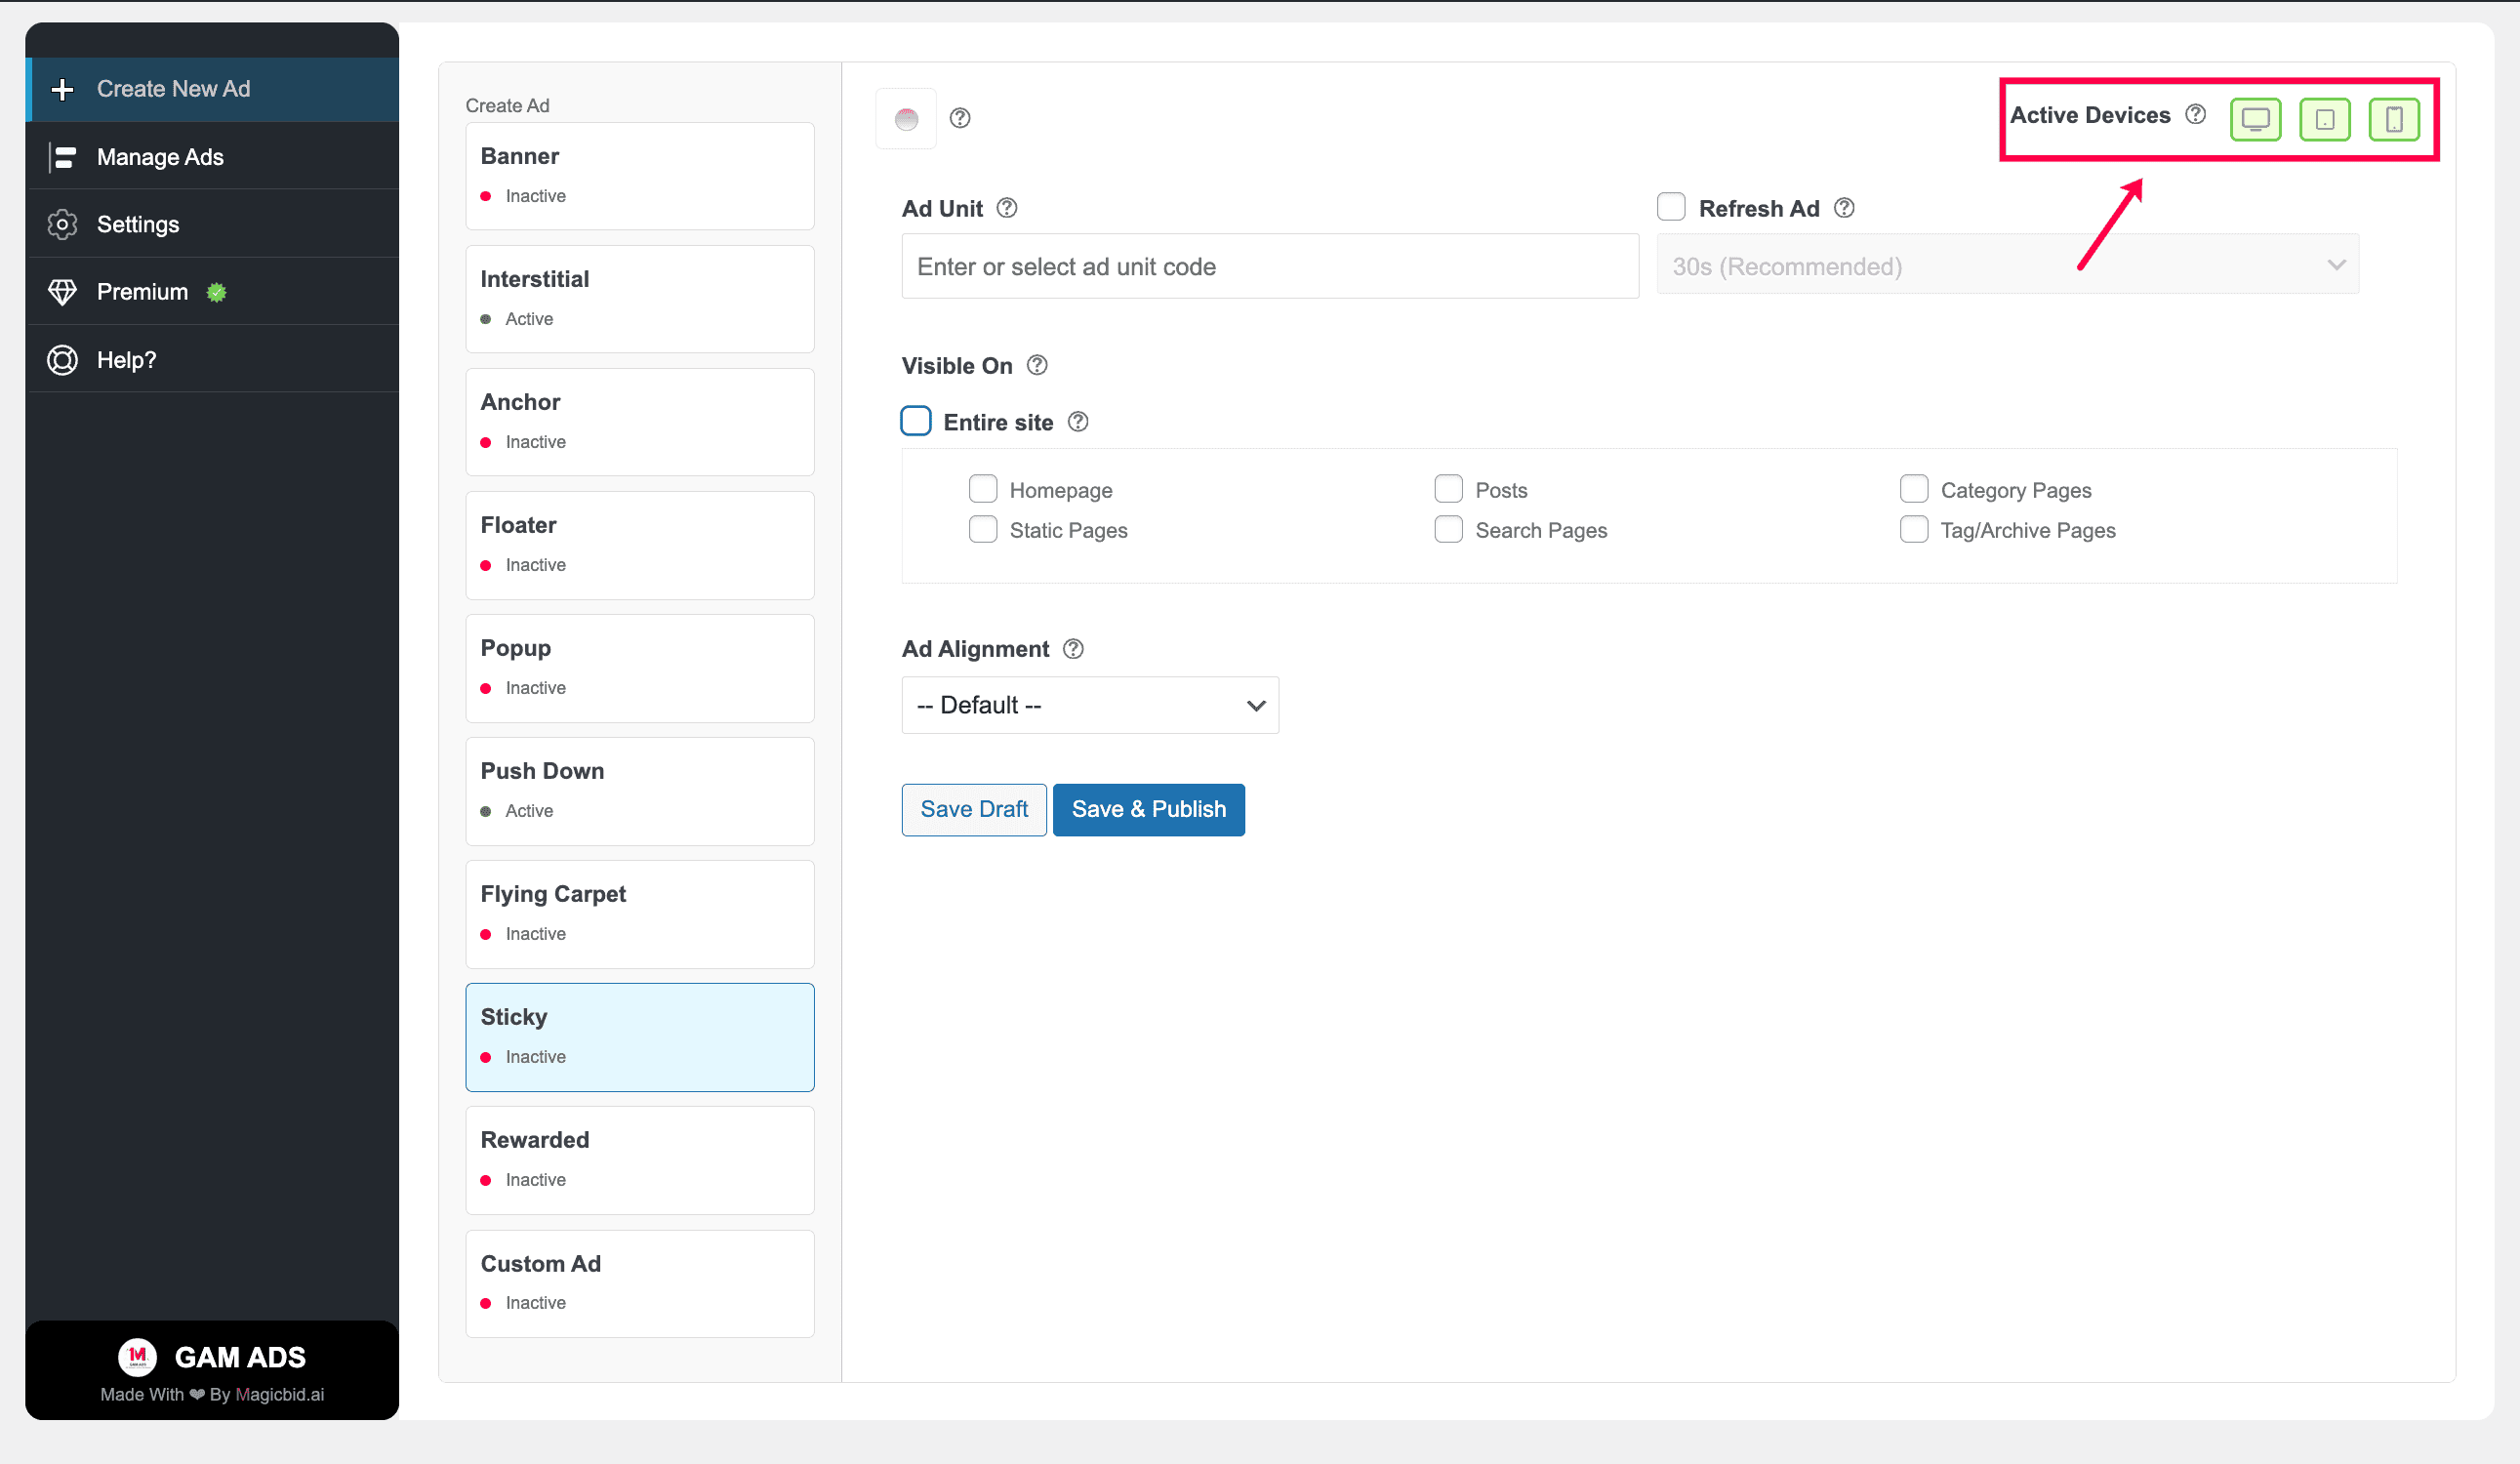
Task: Click the Premium diamond icon
Action: [62, 292]
